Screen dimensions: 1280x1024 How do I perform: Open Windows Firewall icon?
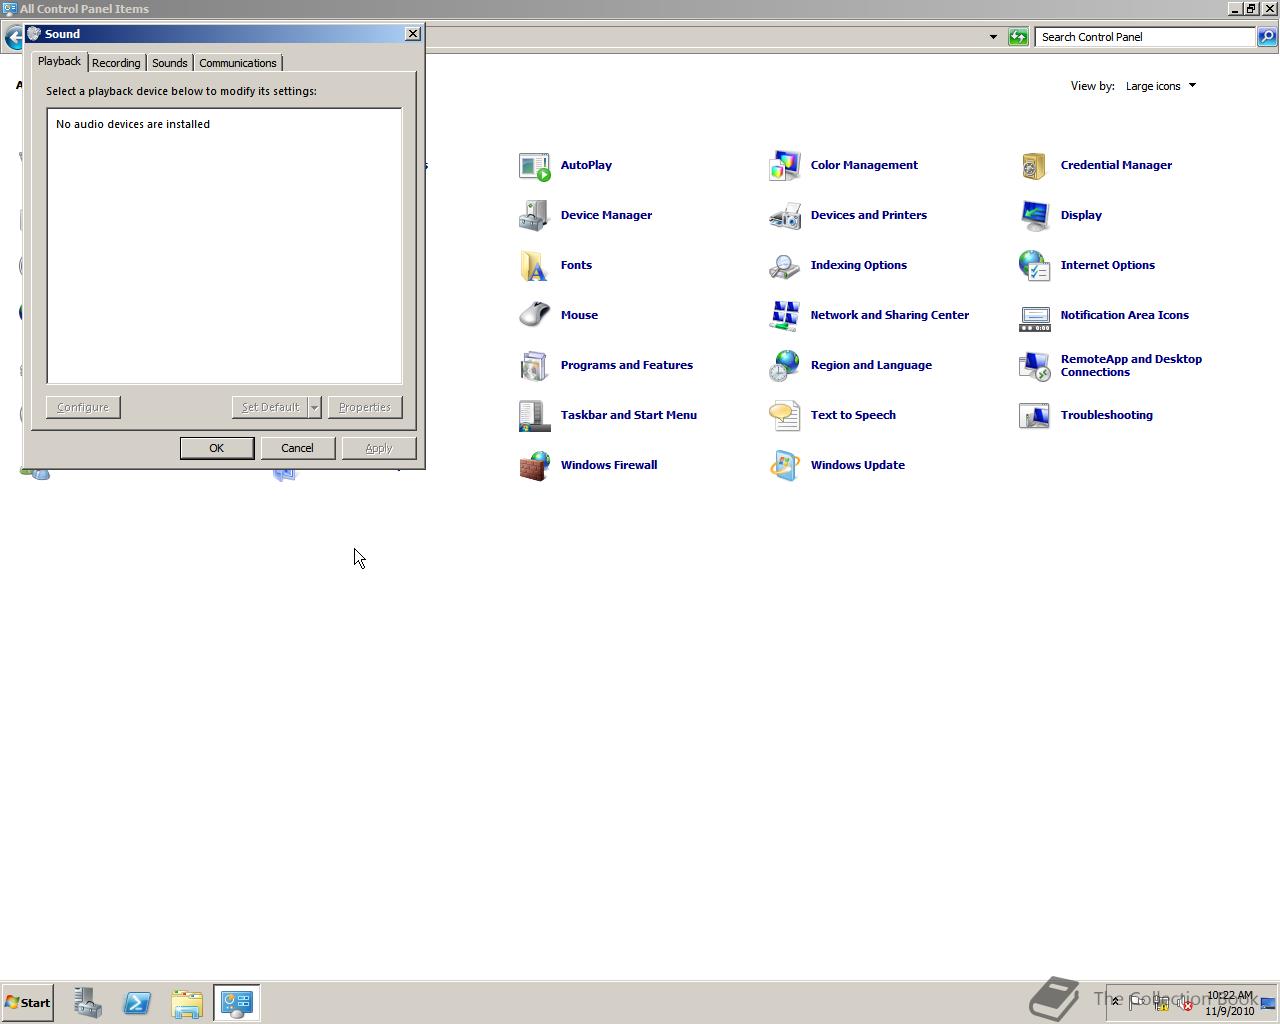click(x=535, y=466)
